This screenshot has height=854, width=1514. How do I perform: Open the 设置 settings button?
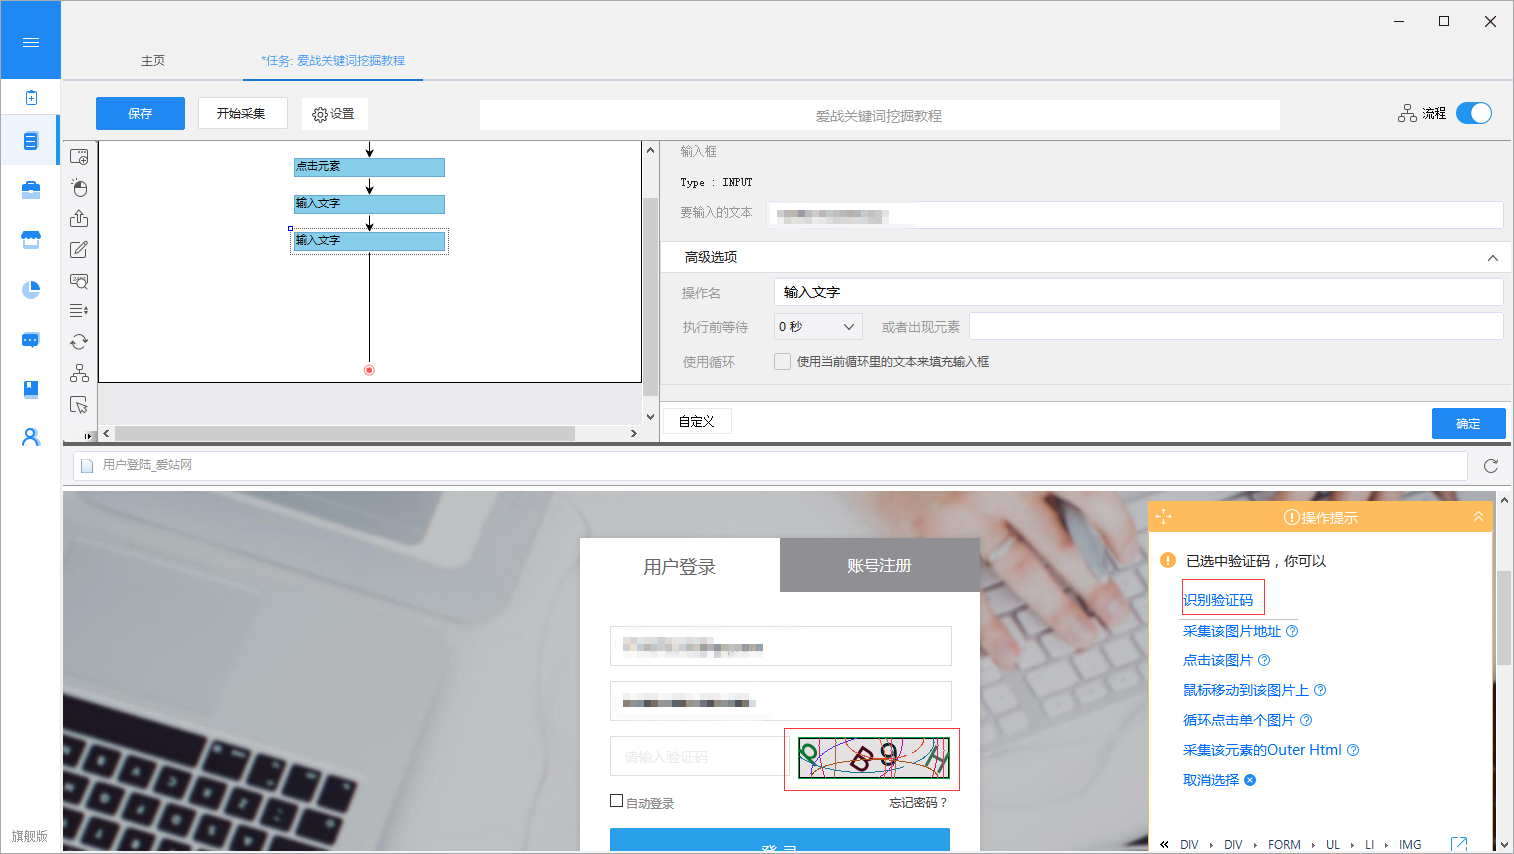click(334, 114)
